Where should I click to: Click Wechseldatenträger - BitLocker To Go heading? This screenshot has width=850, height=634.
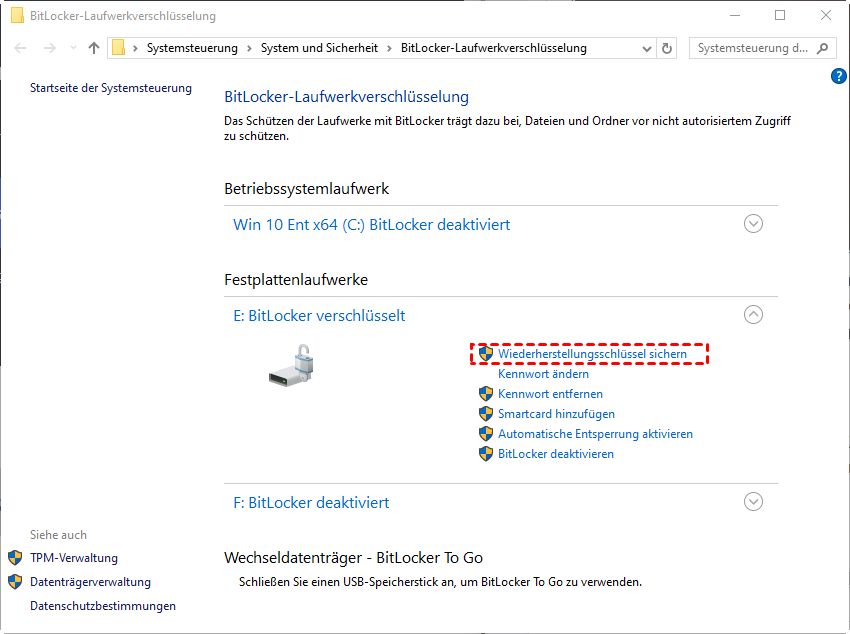pyautogui.click(x=353, y=558)
